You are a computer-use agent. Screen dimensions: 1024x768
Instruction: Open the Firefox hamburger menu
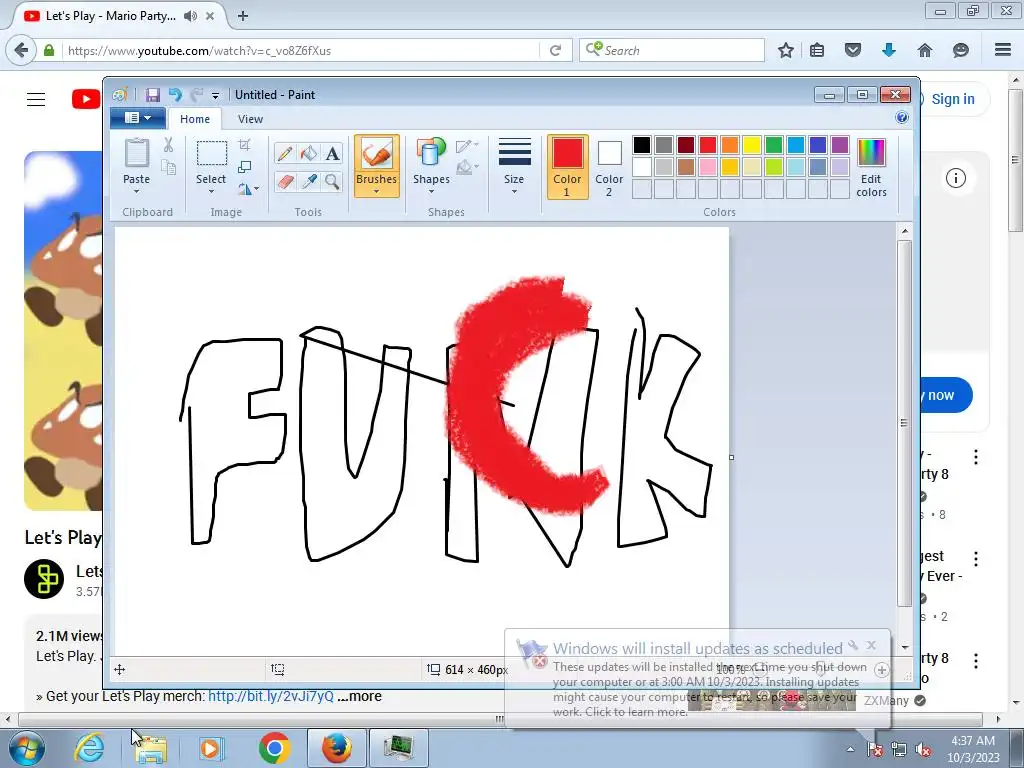coord(1003,50)
